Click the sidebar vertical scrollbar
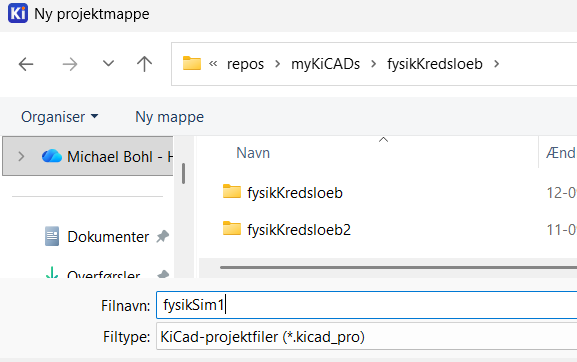Screen dimensions: 577x362 (x=183, y=173)
